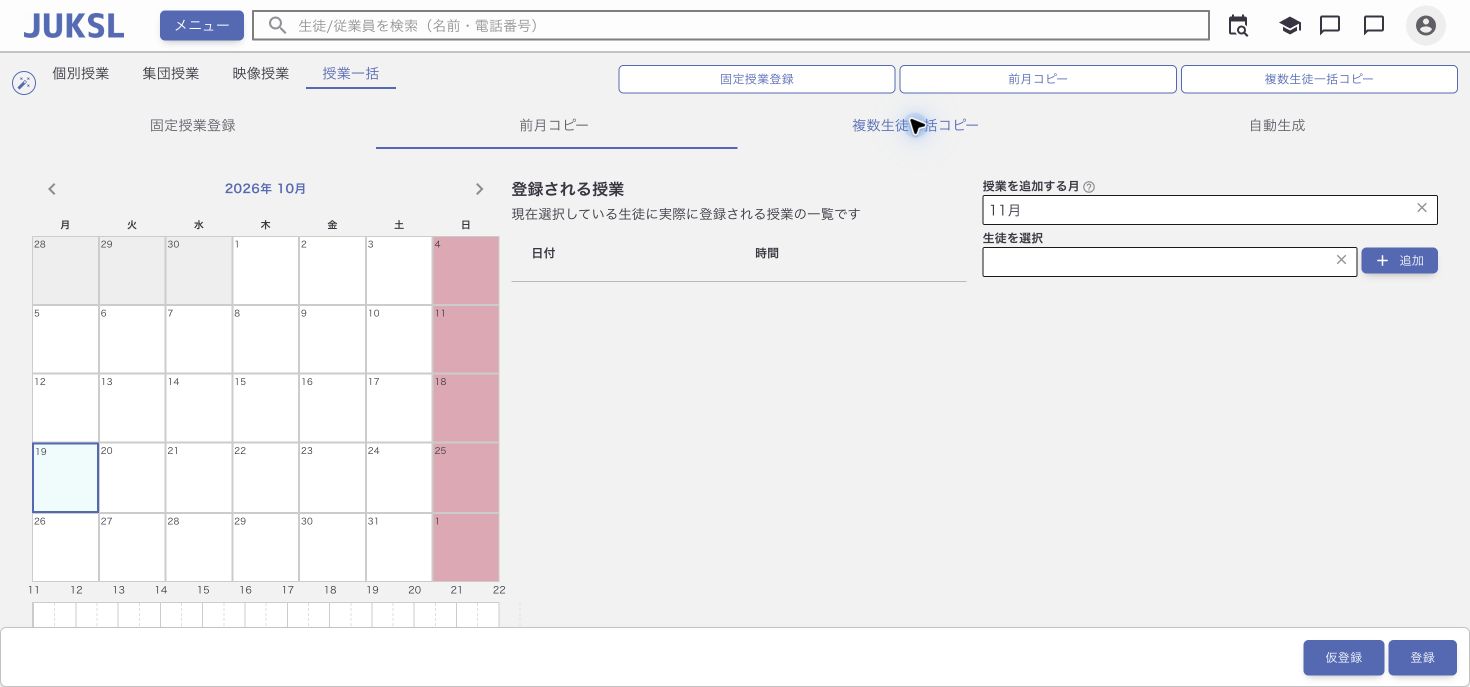Select October 7 in the calendar
1470x687 pixels.
click(x=199, y=340)
